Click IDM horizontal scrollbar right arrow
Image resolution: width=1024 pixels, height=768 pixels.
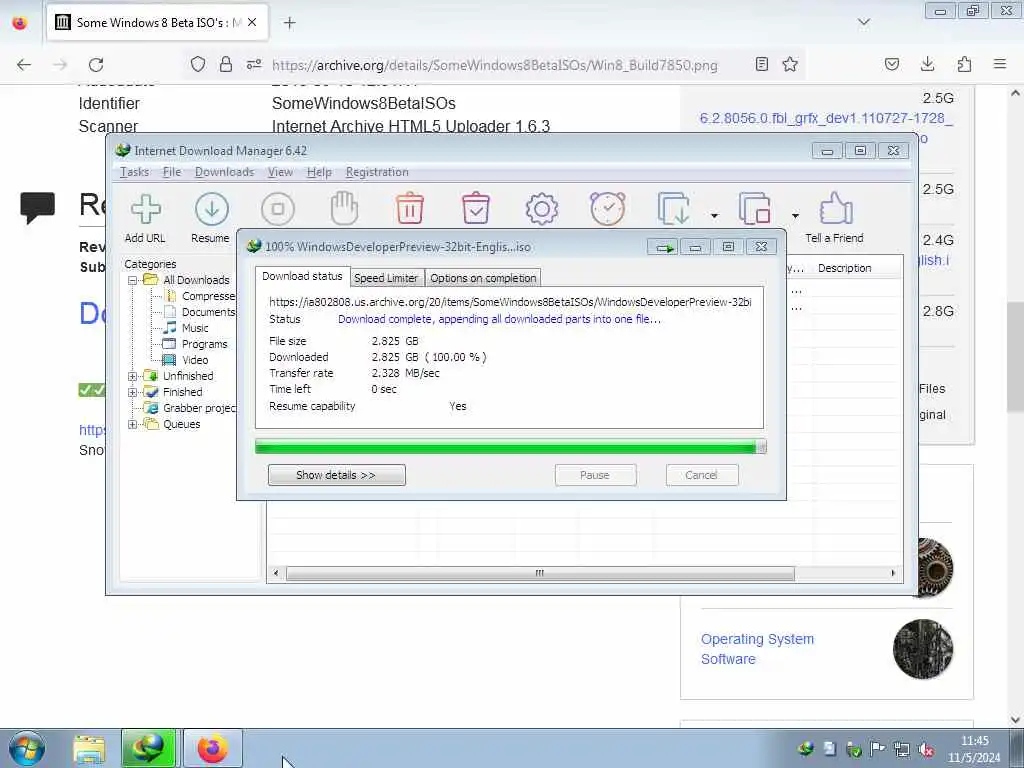893,573
